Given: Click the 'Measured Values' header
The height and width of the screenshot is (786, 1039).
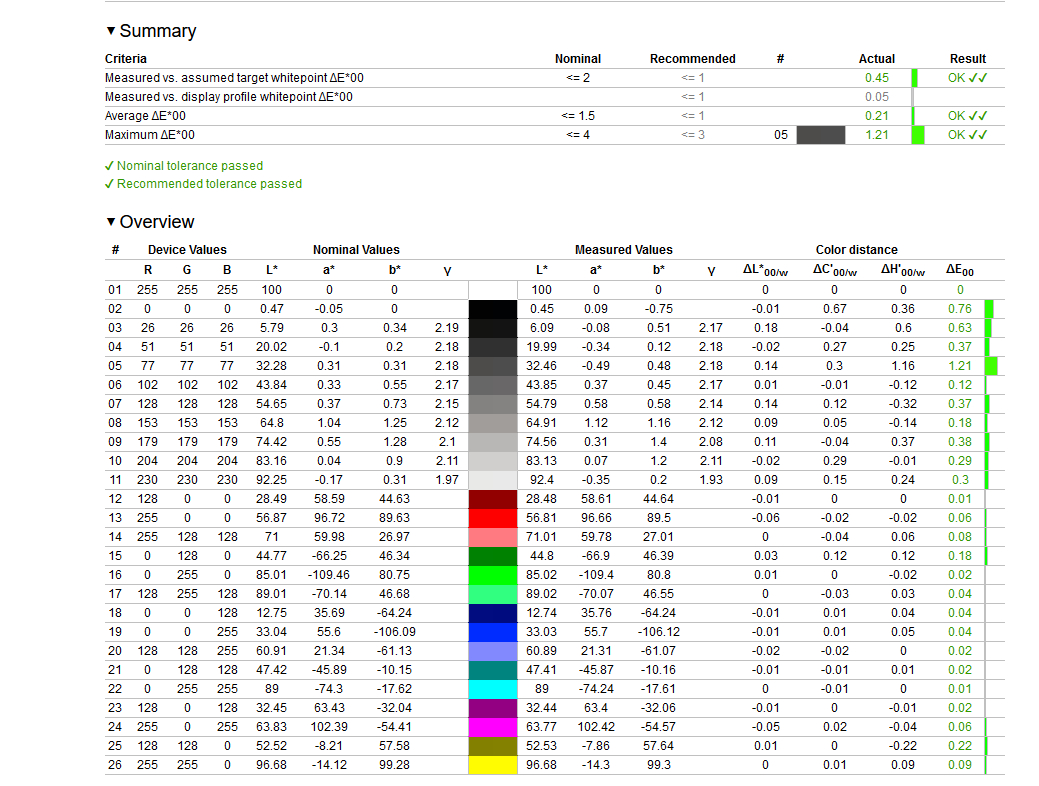Looking at the screenshot, I should point(624,250).
